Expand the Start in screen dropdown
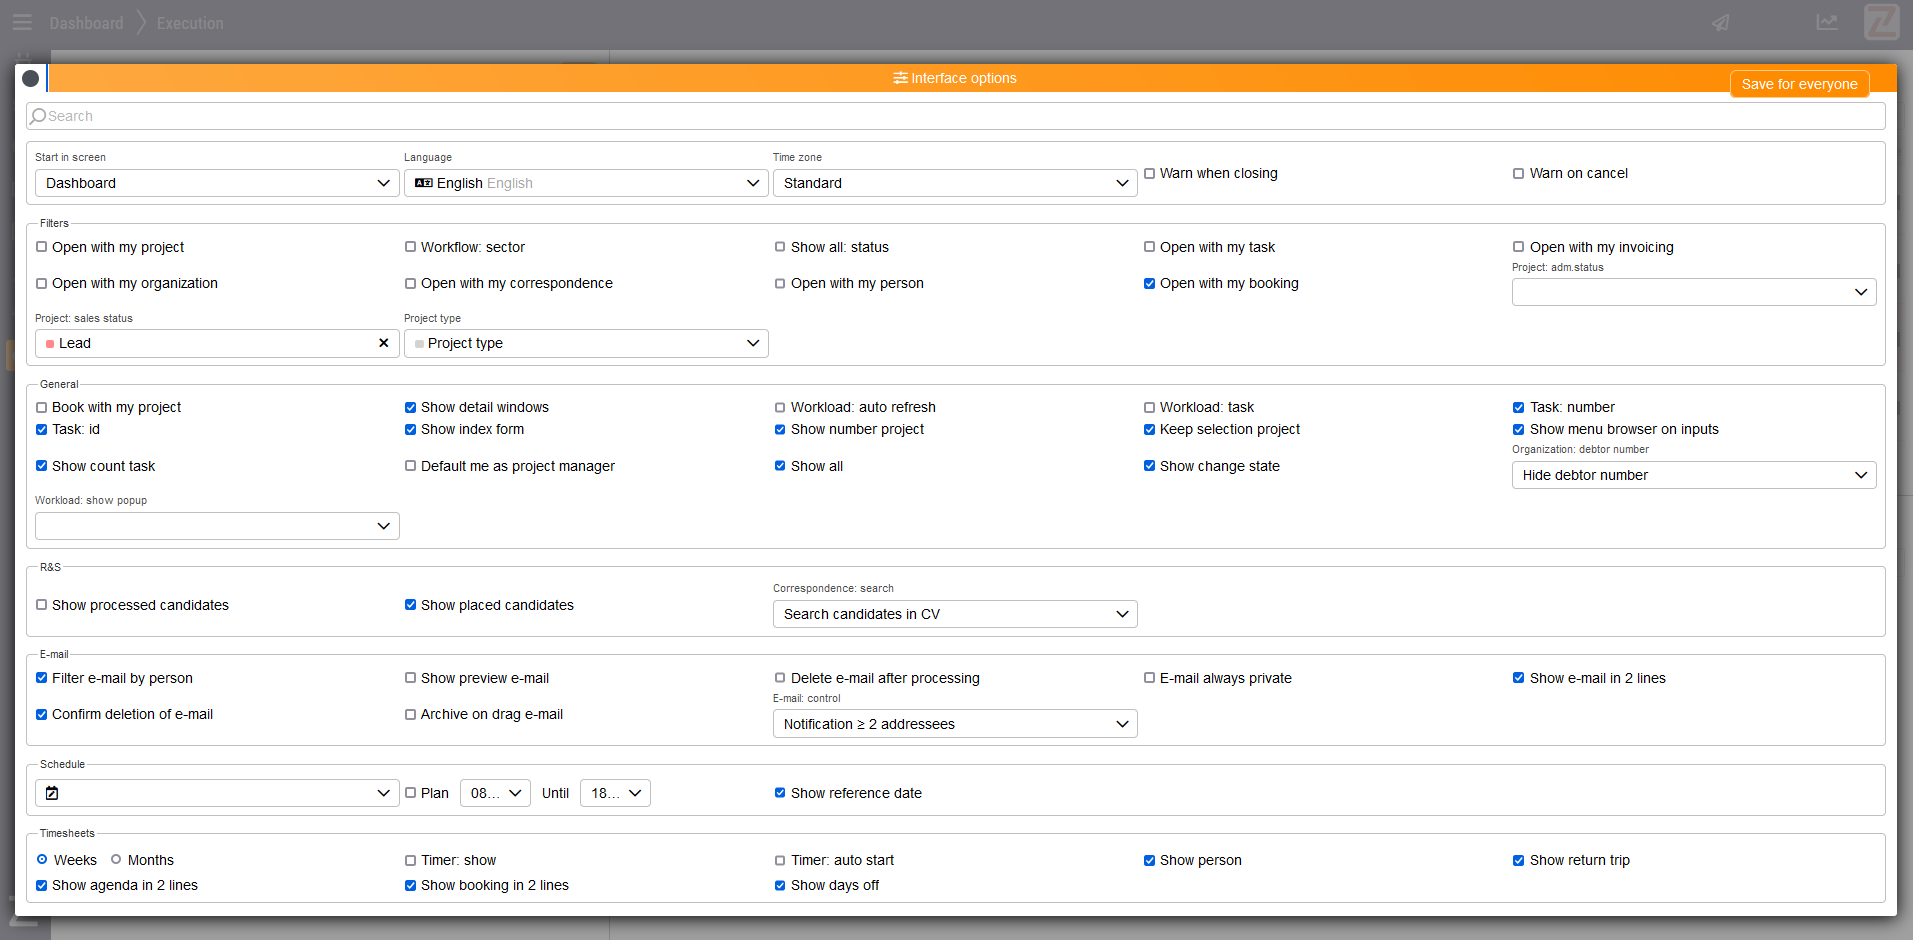This screenshot has width=1913, height=940. pos(217,183)
